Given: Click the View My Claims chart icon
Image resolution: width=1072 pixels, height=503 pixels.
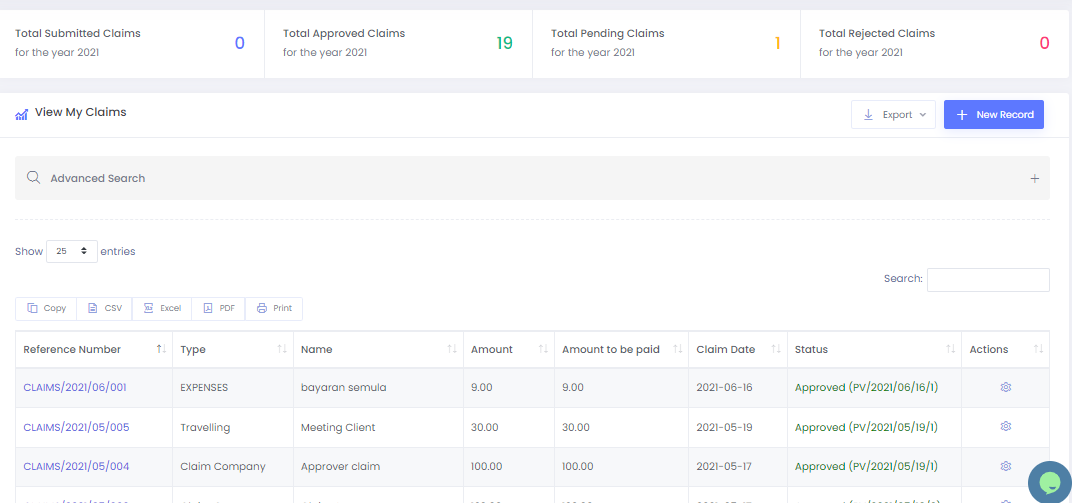Looking at the screenshot, I should 21,114.
